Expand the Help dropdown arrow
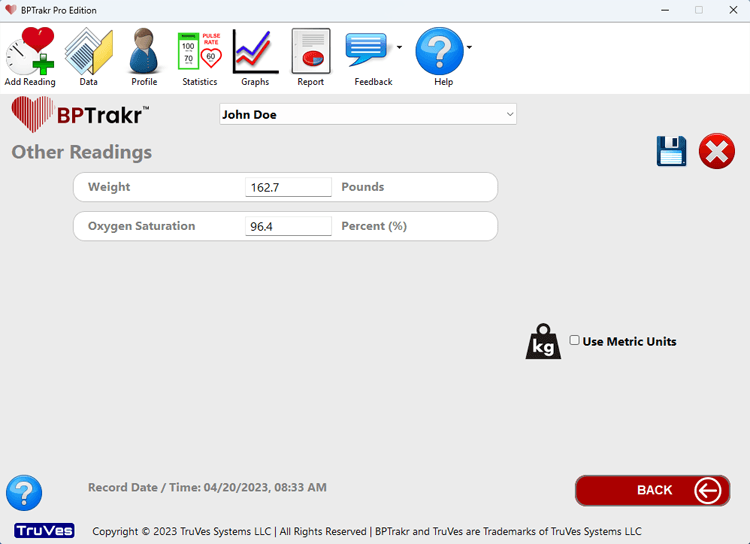Screen dimensions: 750x544 coord(469,47)
